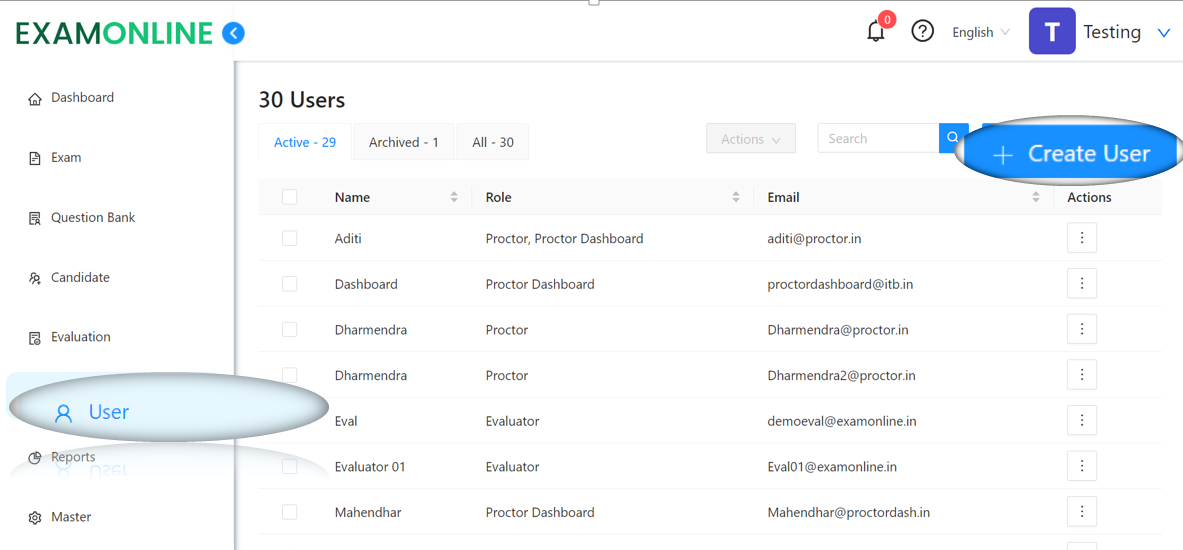Open the notification bell icon

876,32
